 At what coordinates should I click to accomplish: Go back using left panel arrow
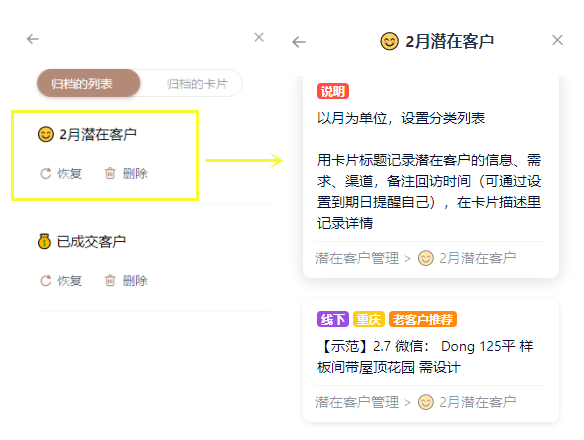(x=33, y=39)
